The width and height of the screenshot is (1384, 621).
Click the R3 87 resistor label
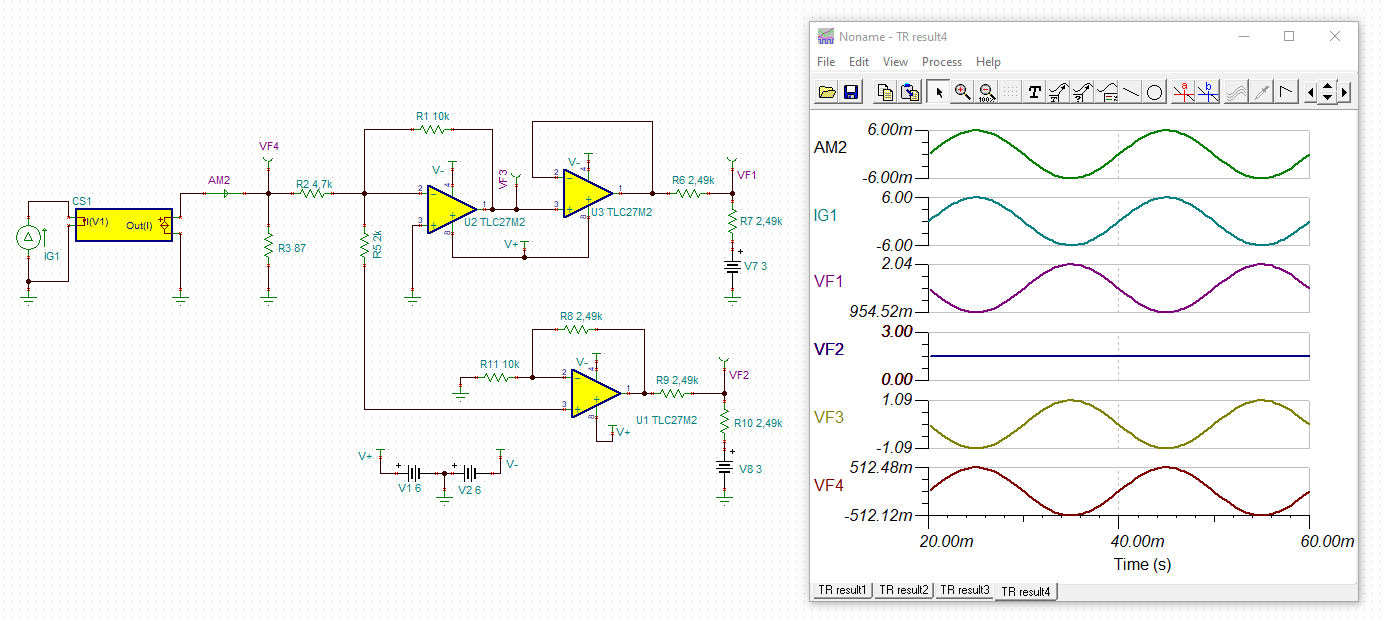(x=293, y=246)
